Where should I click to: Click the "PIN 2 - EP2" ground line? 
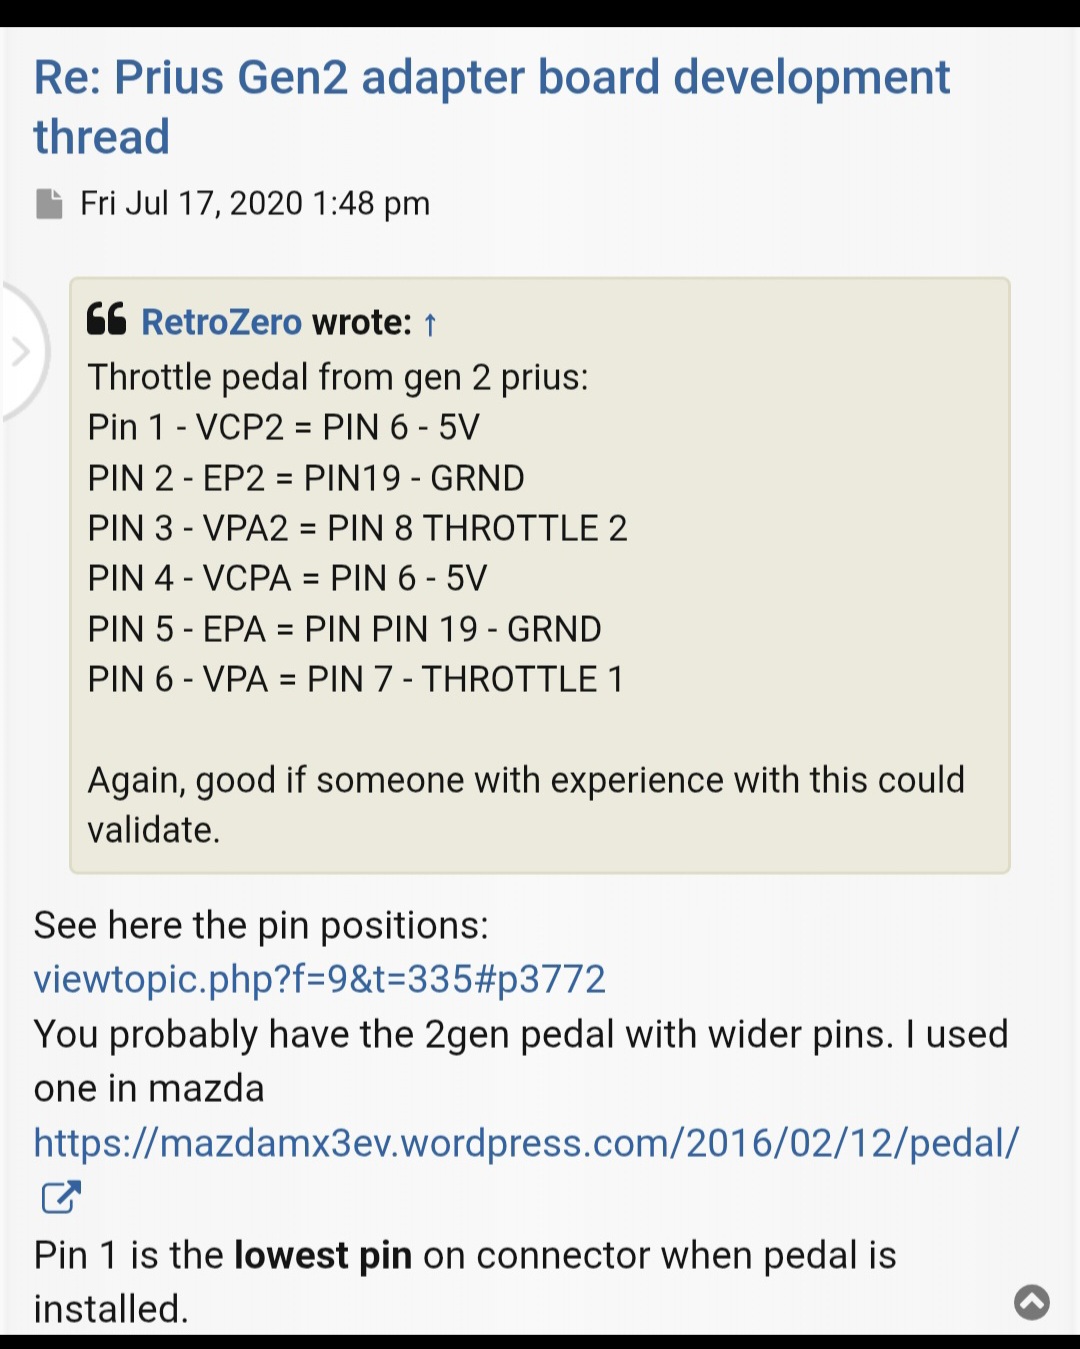(x=305, y=478)
